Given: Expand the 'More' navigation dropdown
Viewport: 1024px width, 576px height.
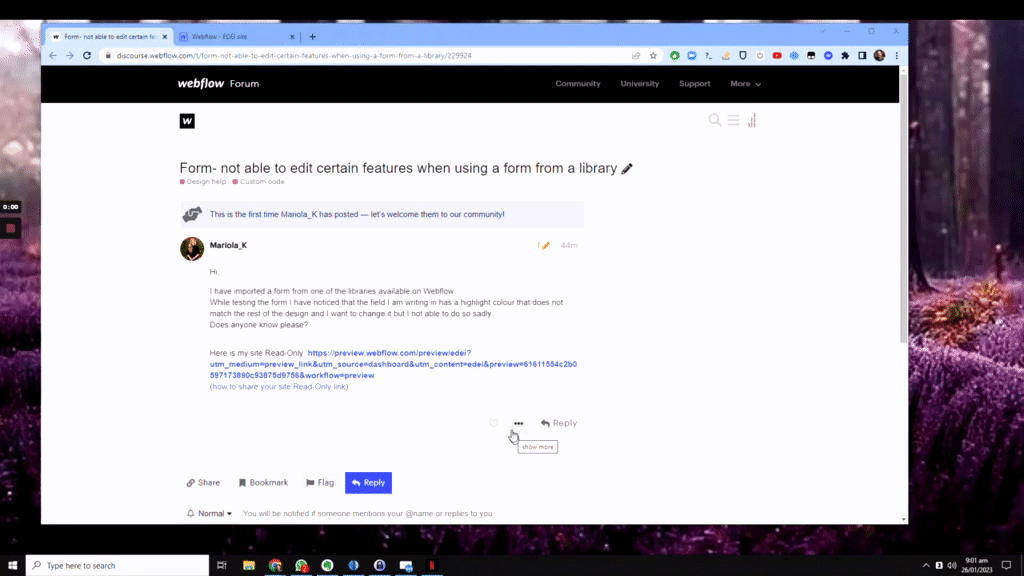Looking at the screenshot, I should pyautogui.click(x=745, y=83).
